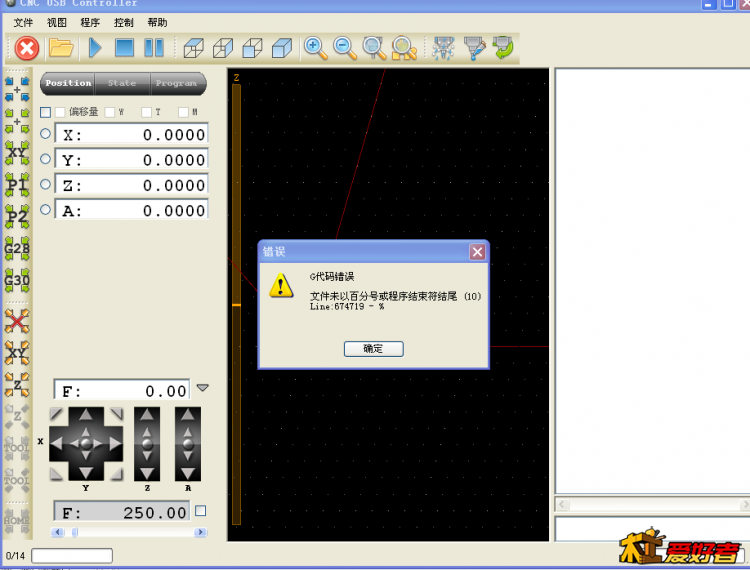
Task: Click the horizontal scrollbar under code panel
Action: click(652, 504)
